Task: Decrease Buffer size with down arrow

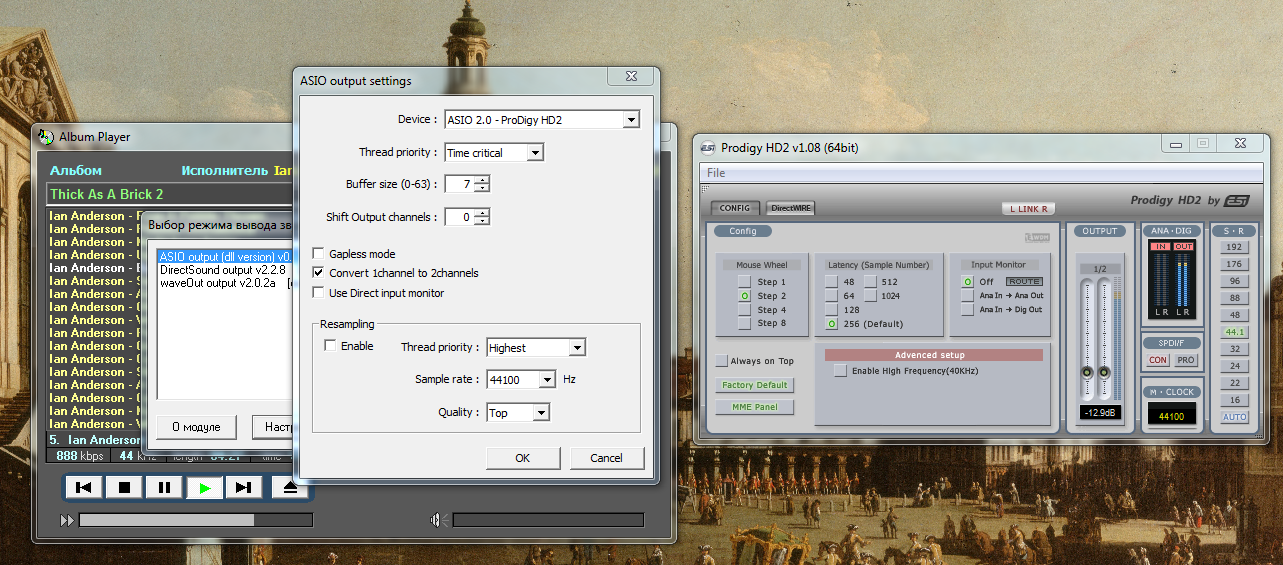Action: [x=482, y=189]
